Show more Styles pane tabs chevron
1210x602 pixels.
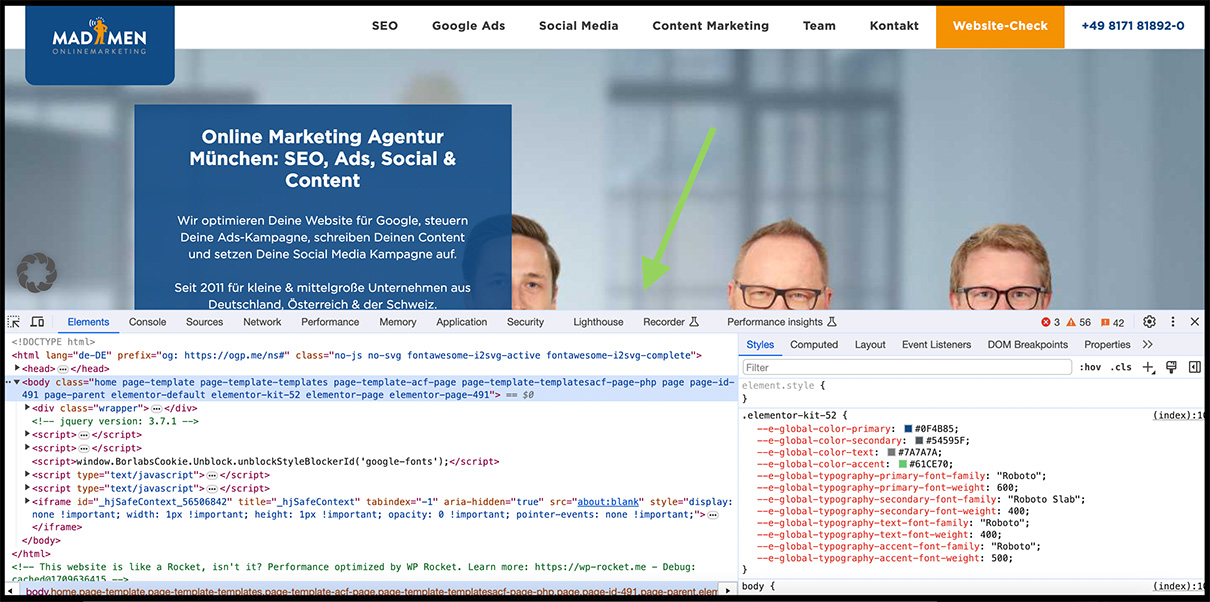(x=1147, y=344)
